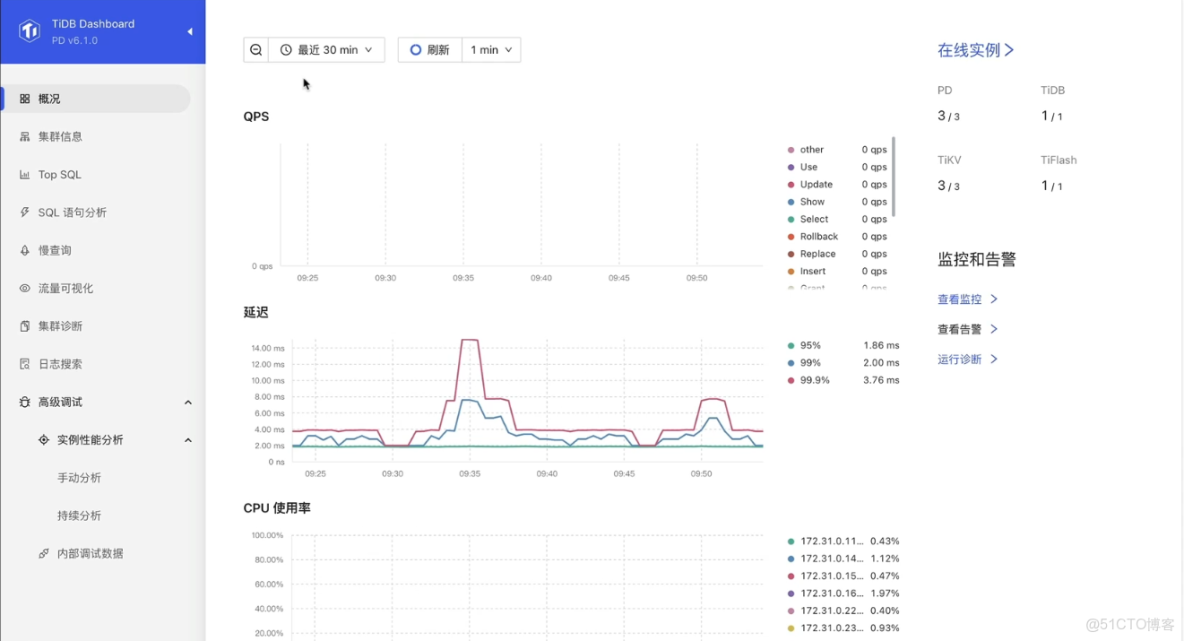Open the 慢查询 slow query page
Image resolution: width=1184 pixels, height=641 pixels.
pyautogui.click(x=58, y=250)
